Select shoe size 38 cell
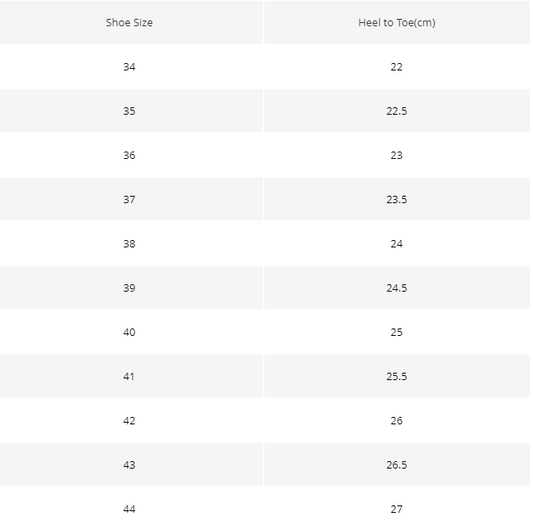533x521 pixels. coord(129,243)
